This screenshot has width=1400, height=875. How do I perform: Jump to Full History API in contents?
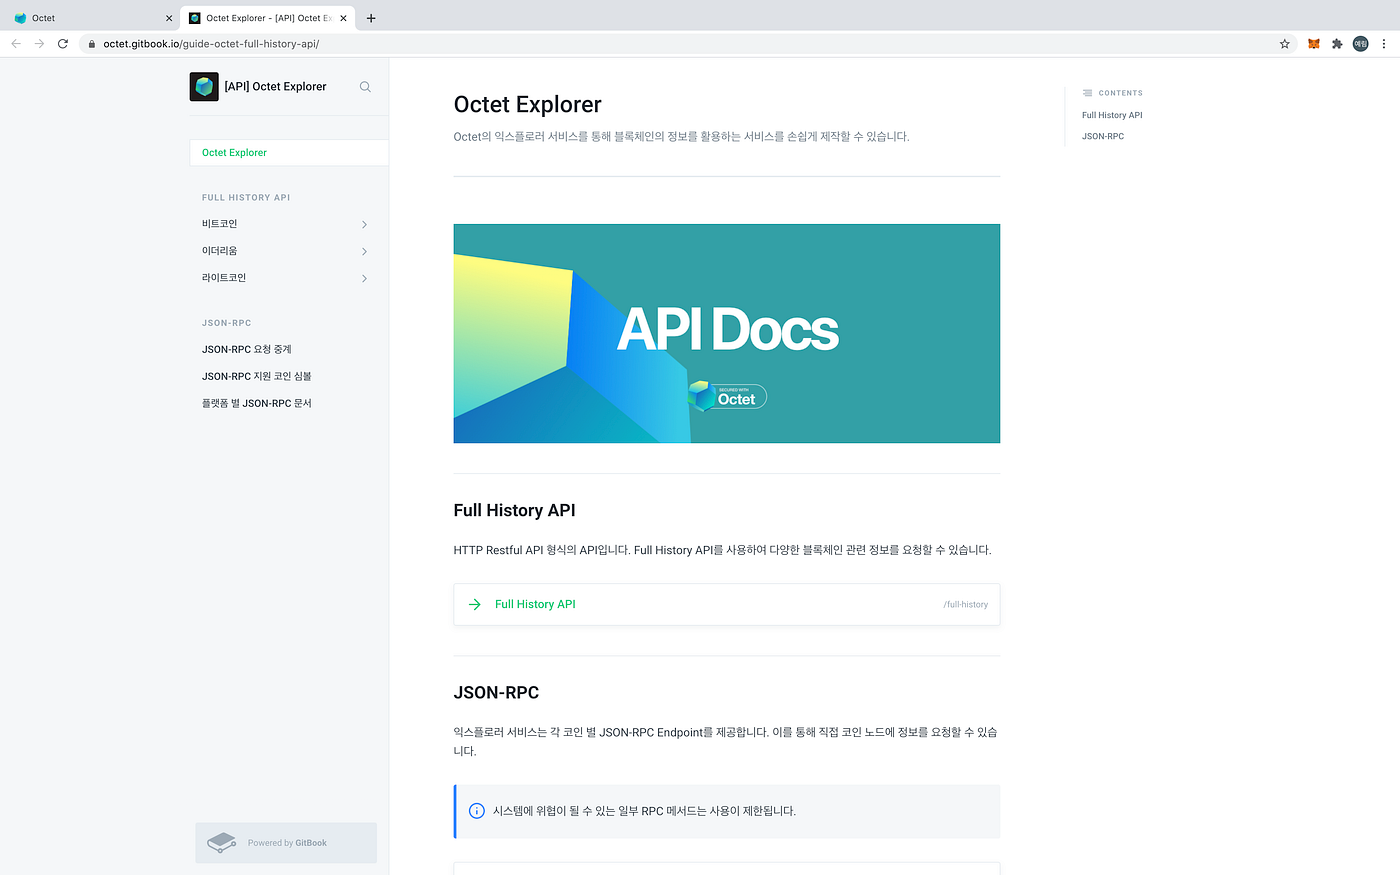click(1112, 115)
